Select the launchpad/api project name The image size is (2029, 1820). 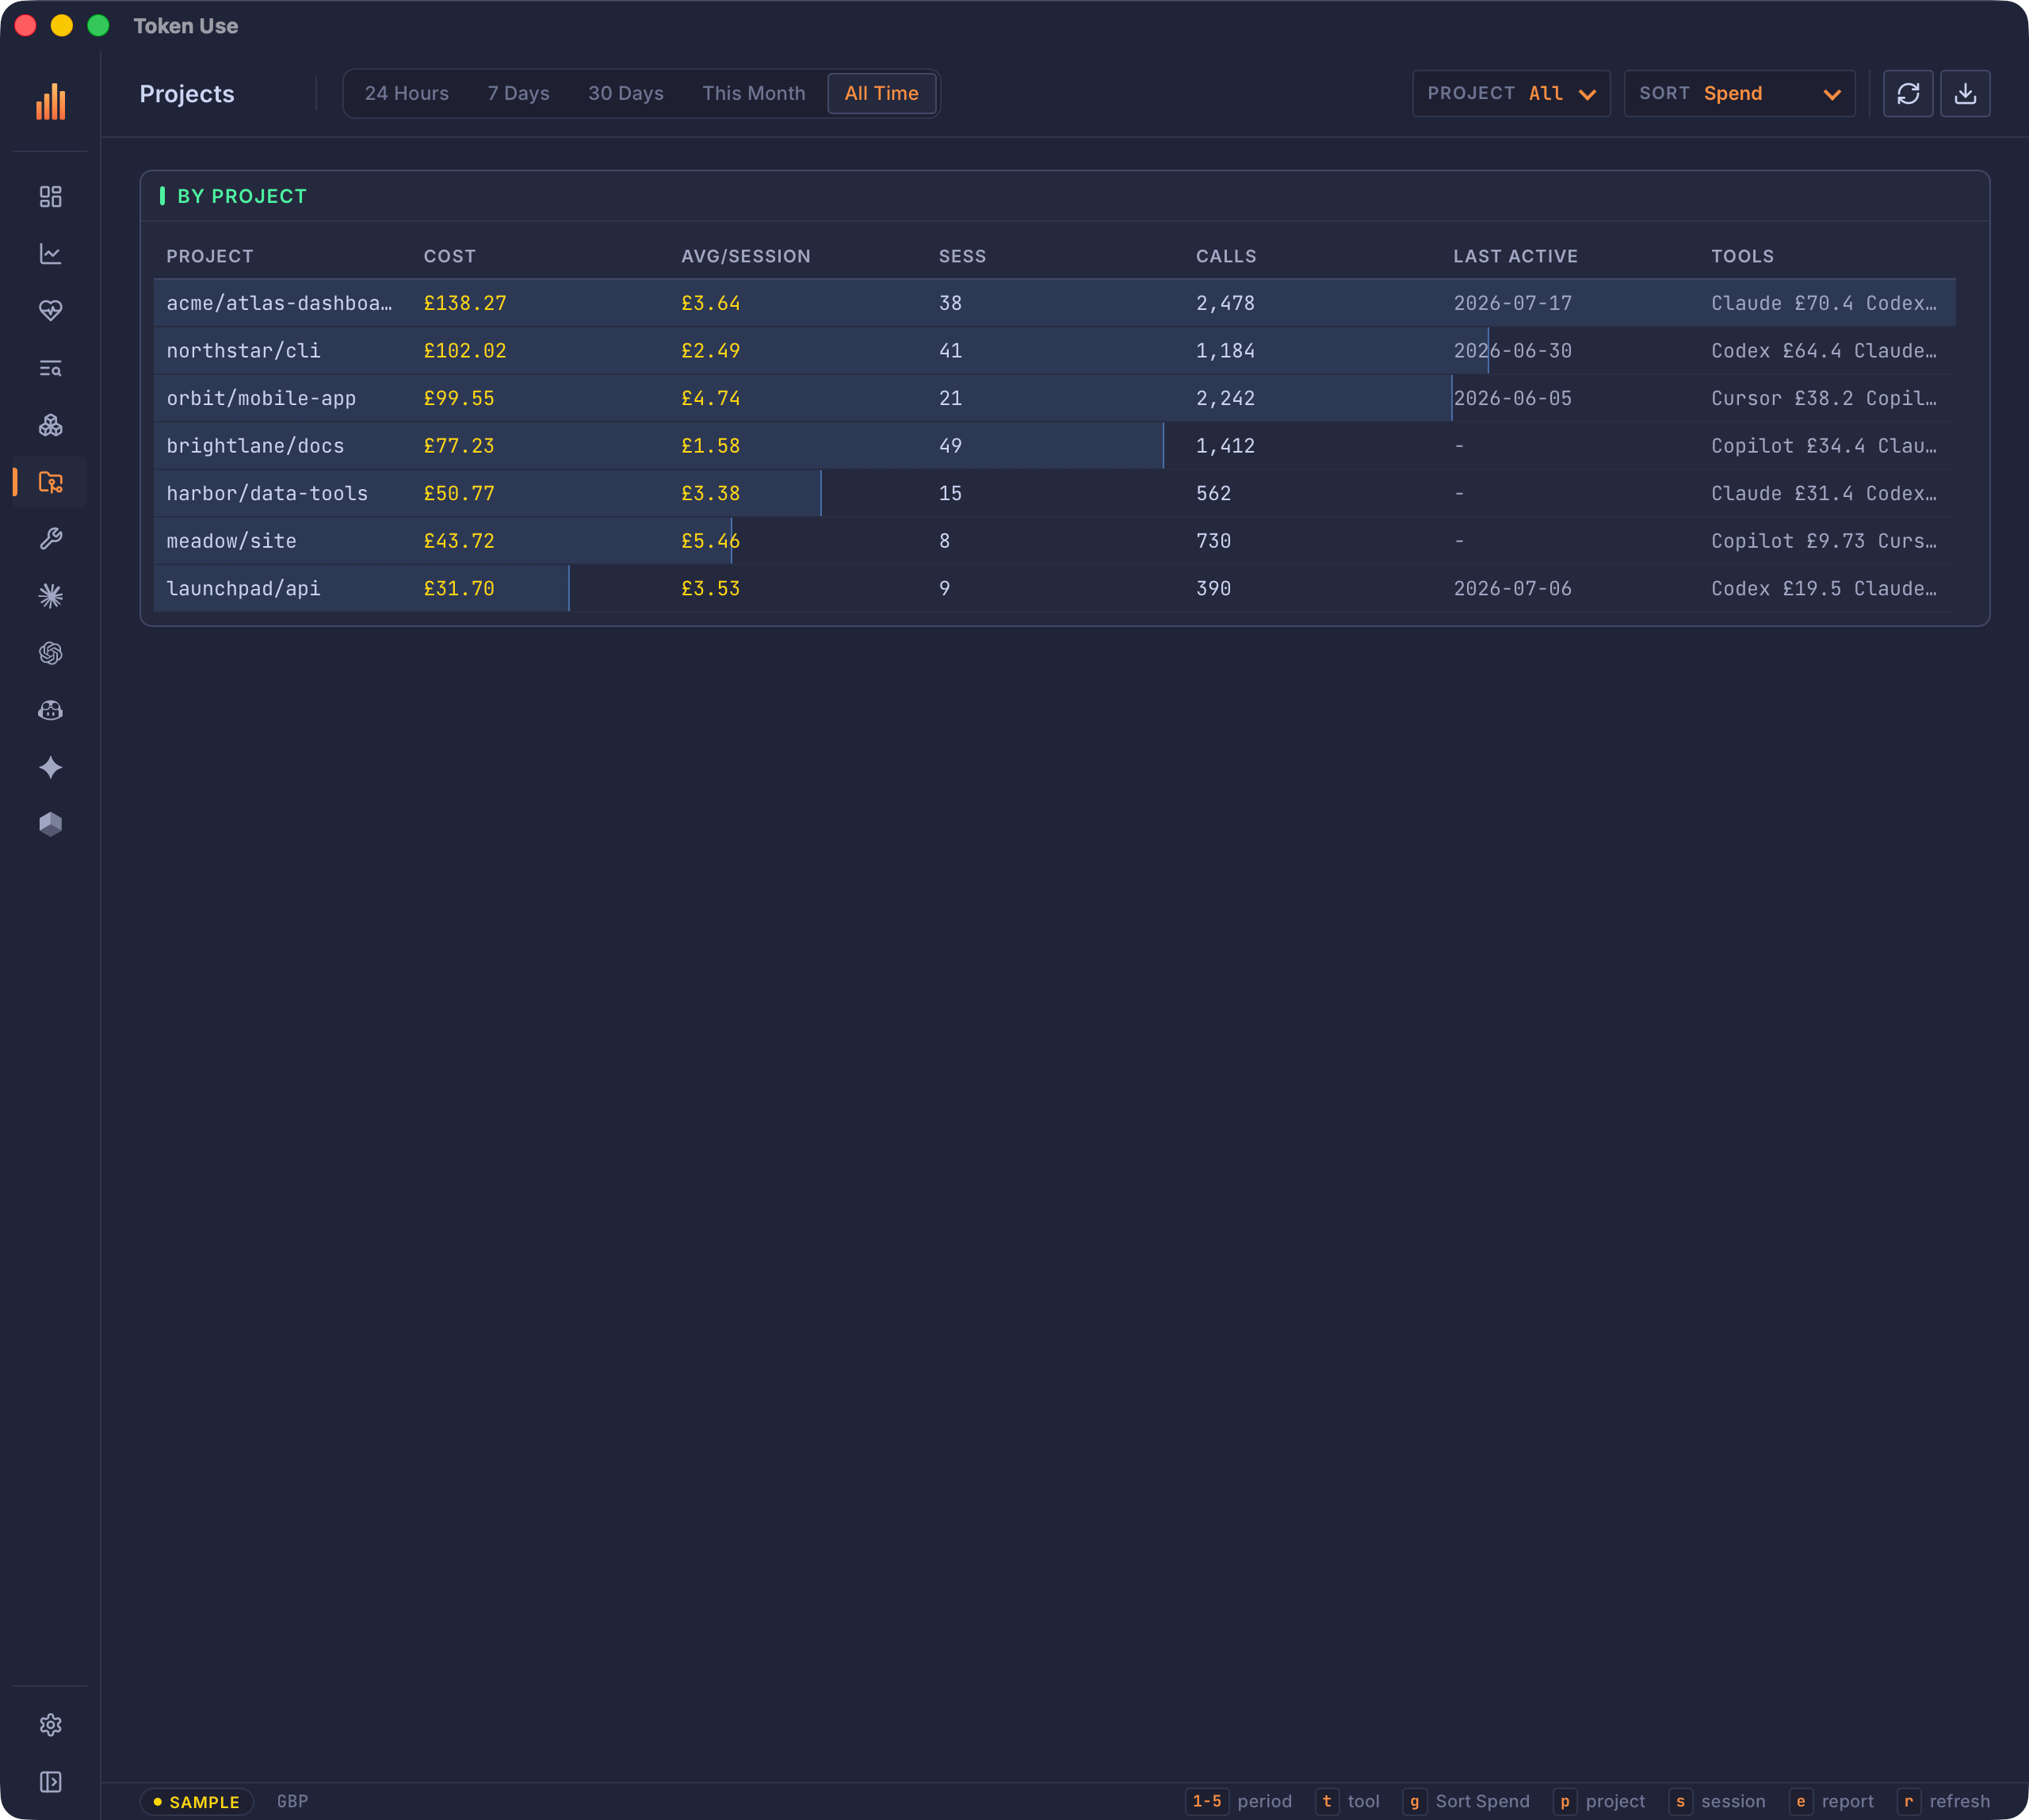(243, 588)
